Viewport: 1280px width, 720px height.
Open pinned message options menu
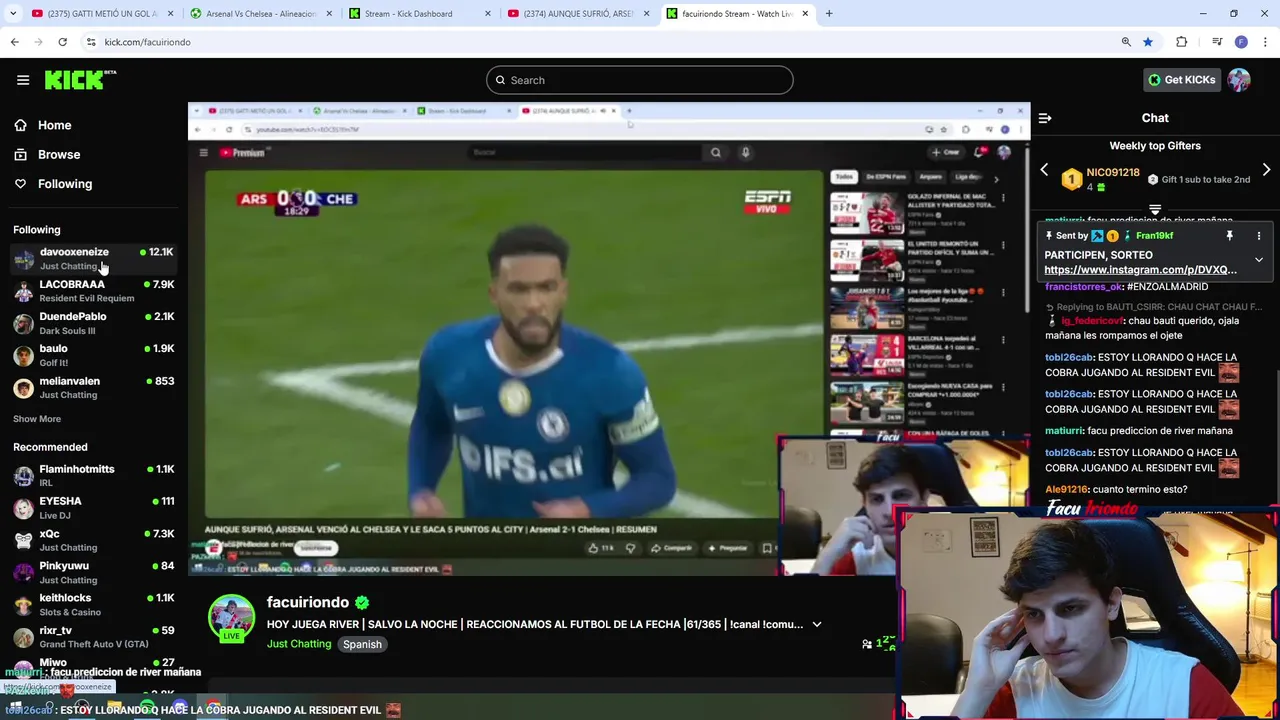[x=1259, y=236]
